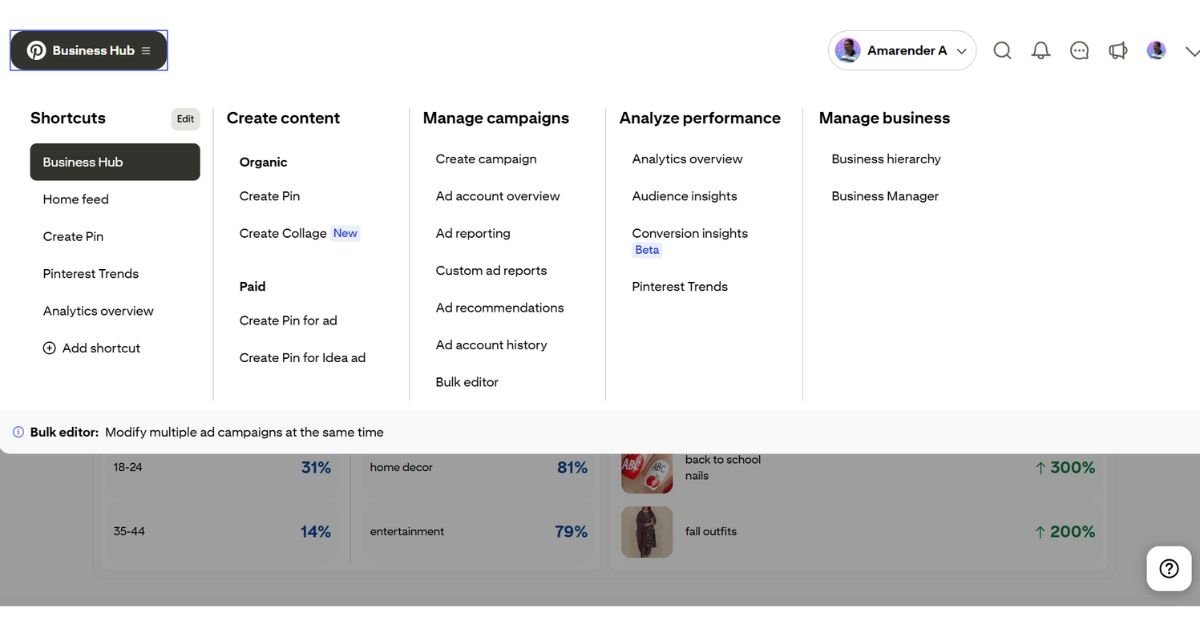Image resolution: width=1200 pixels, height=628 pixels.
Task: Select the fall outfits trend thumbnail
Action: point(646,531)
